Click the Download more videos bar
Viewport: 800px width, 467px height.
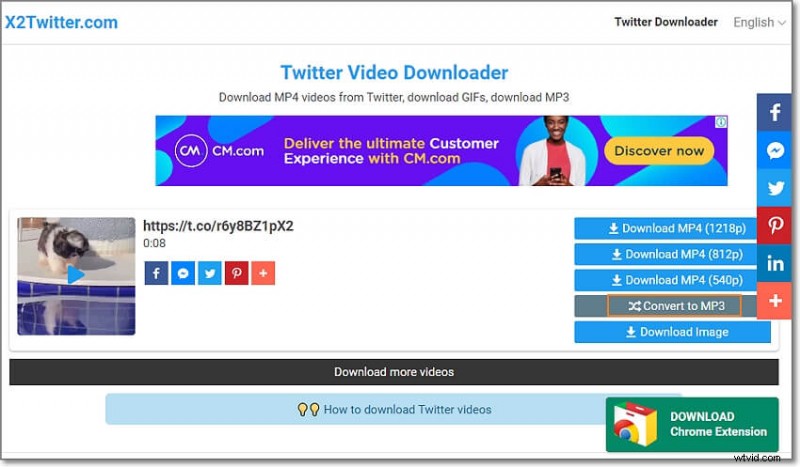(x=394, y=372)
